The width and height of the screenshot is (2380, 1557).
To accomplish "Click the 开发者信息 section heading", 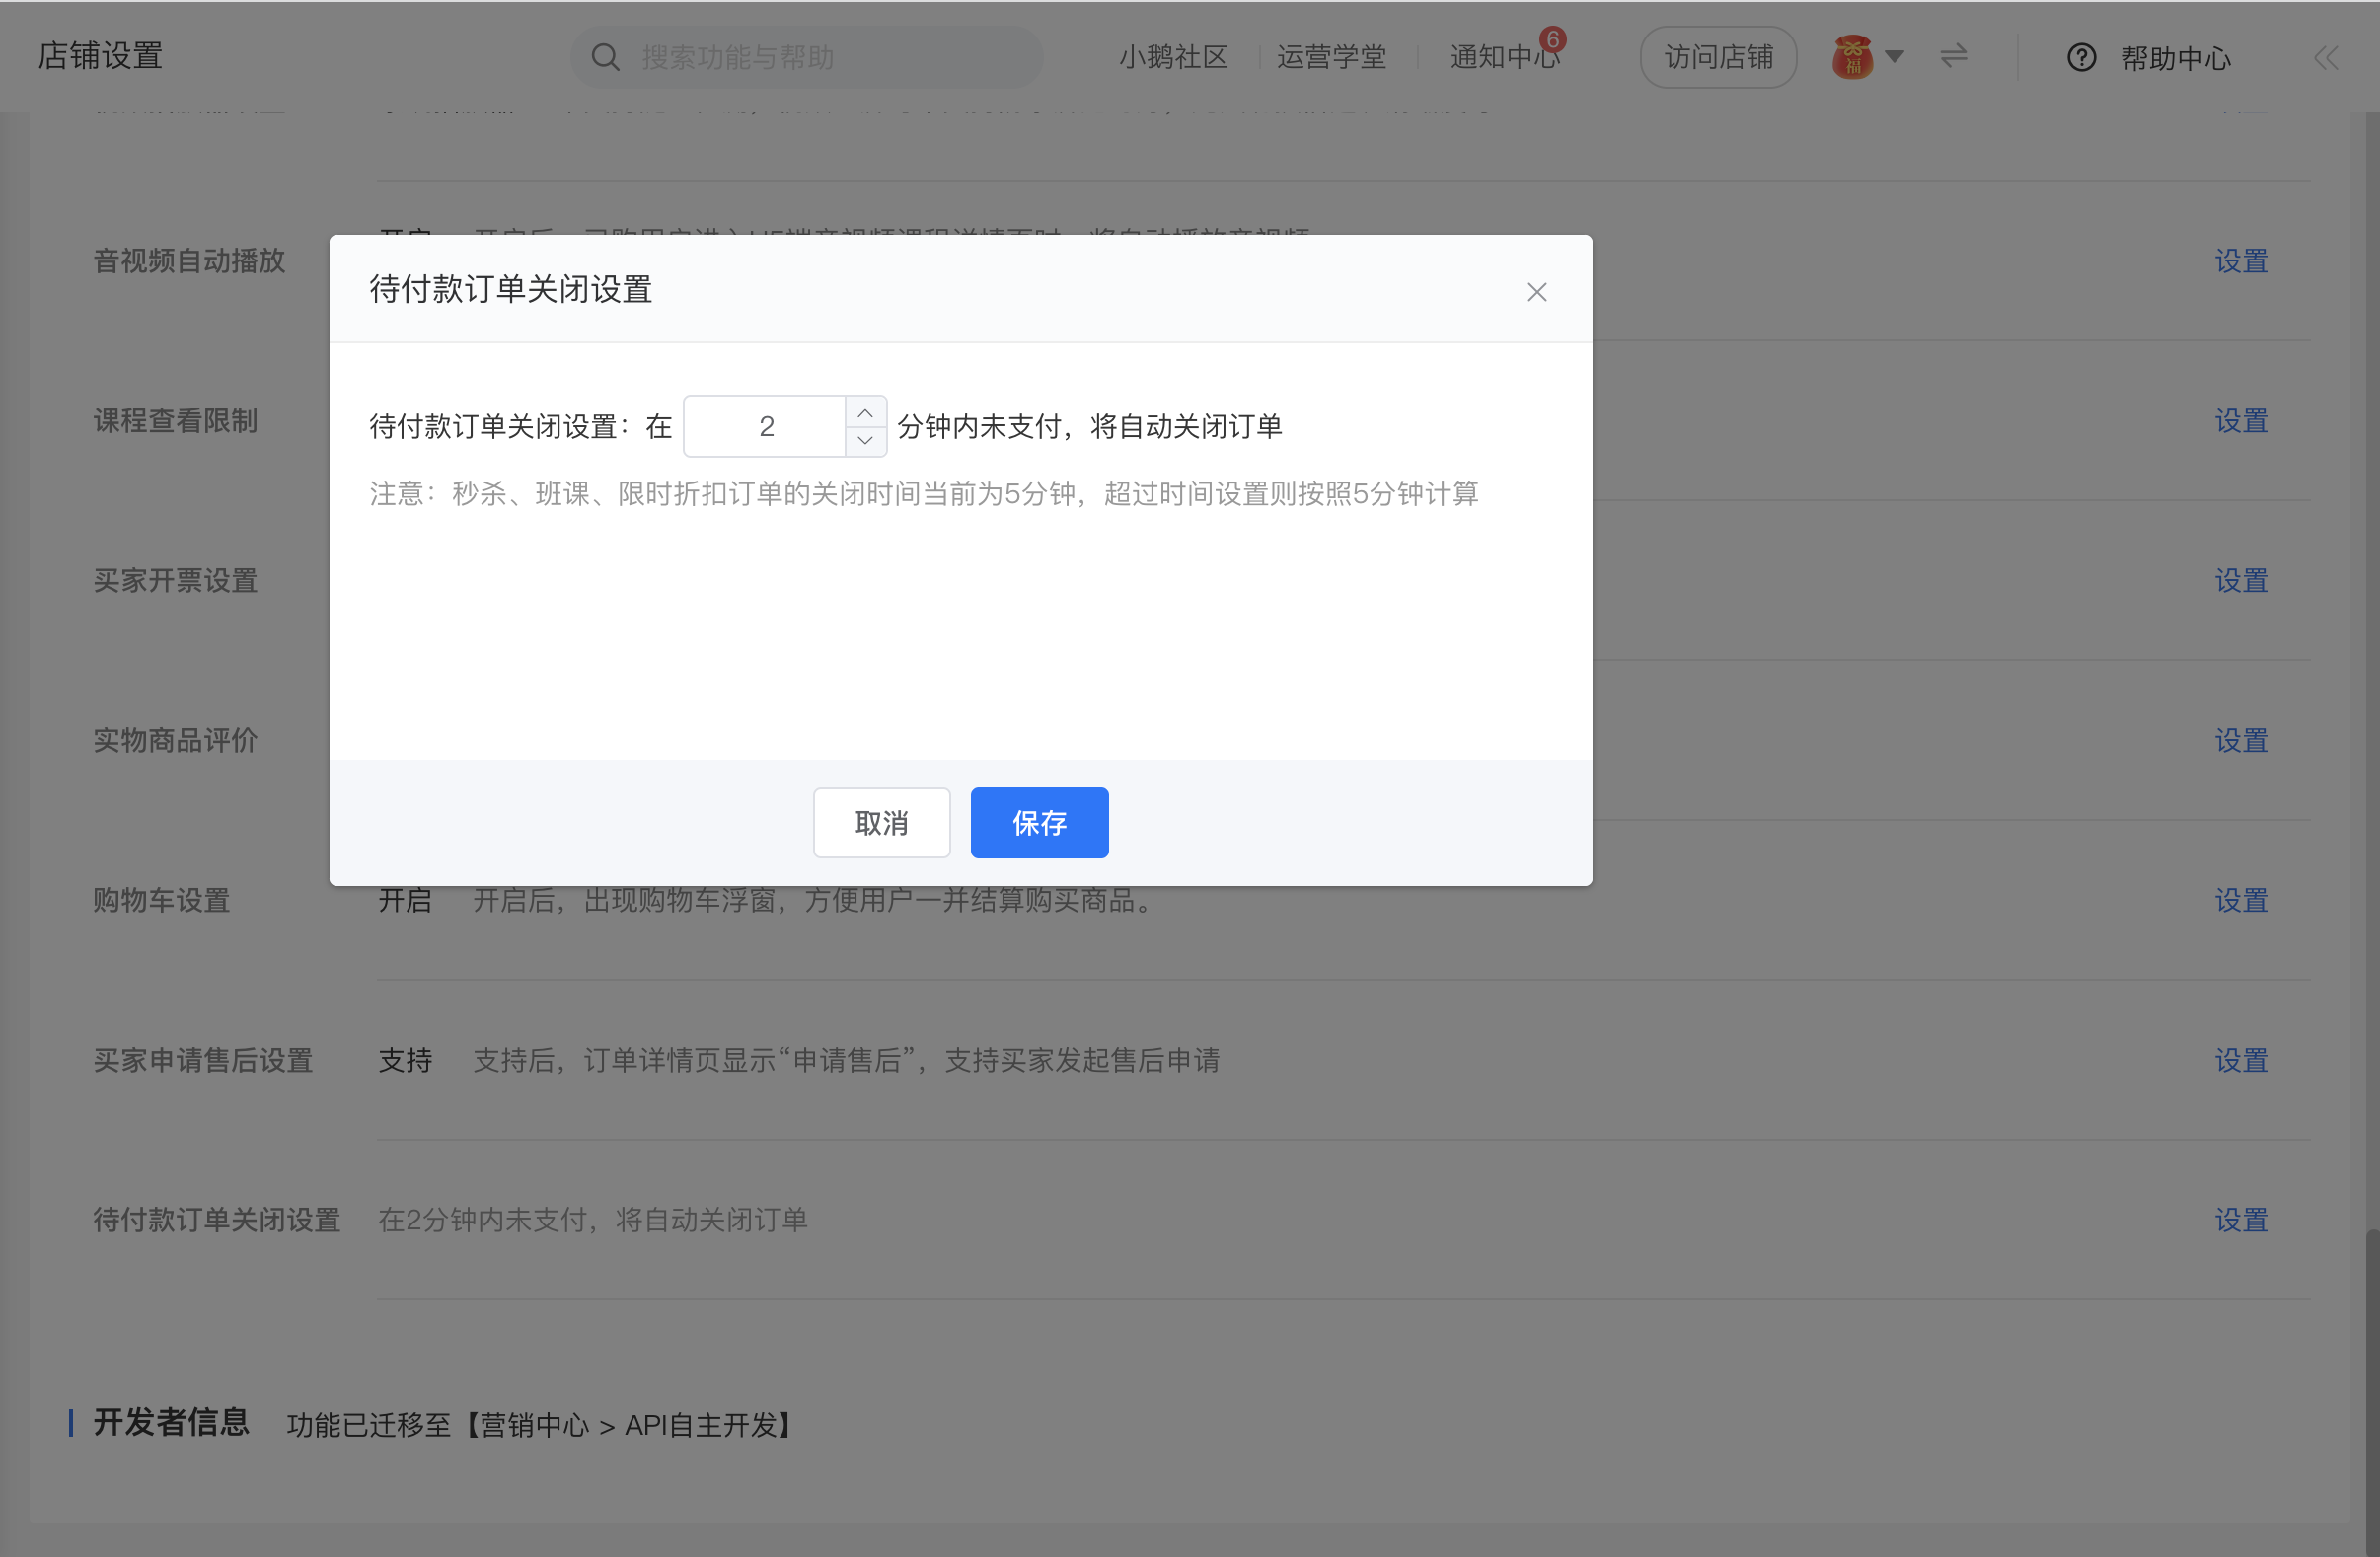I will tap(171, 1422).
